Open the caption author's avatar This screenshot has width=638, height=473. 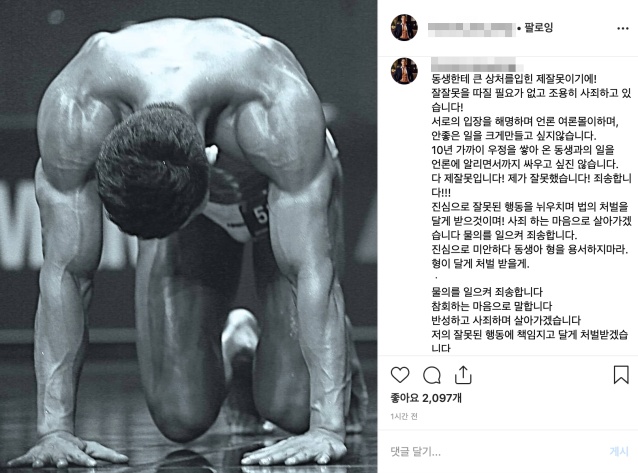point(404,71)
